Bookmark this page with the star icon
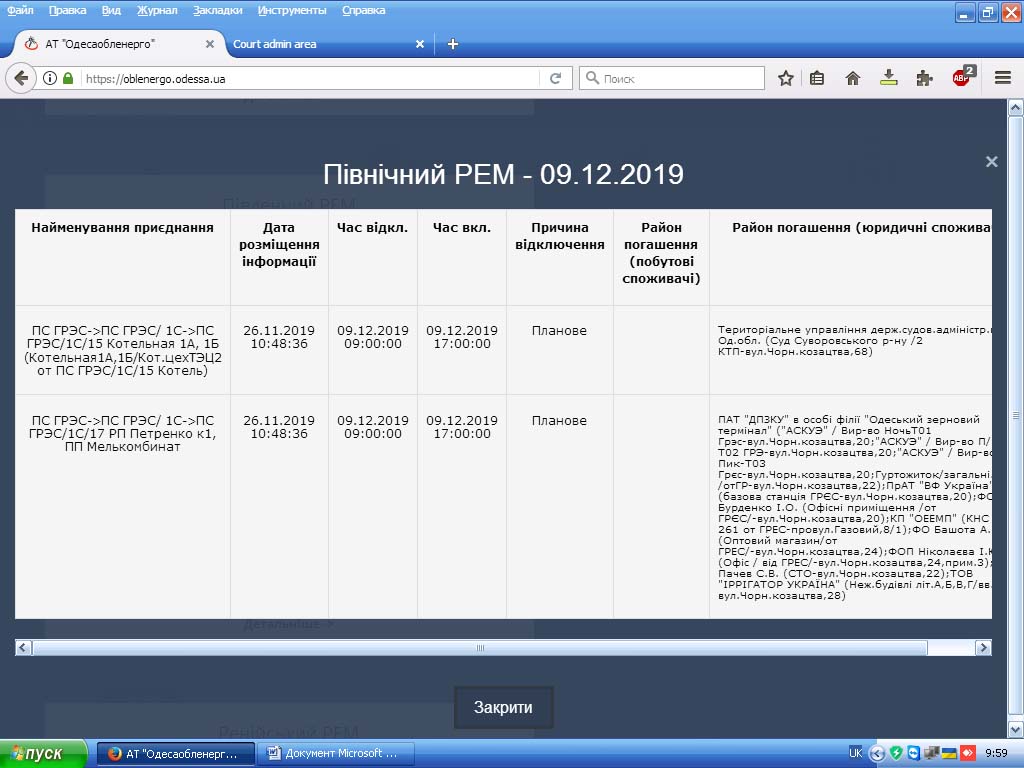The height and width of the screenshot is (768, 1024). 786,78
